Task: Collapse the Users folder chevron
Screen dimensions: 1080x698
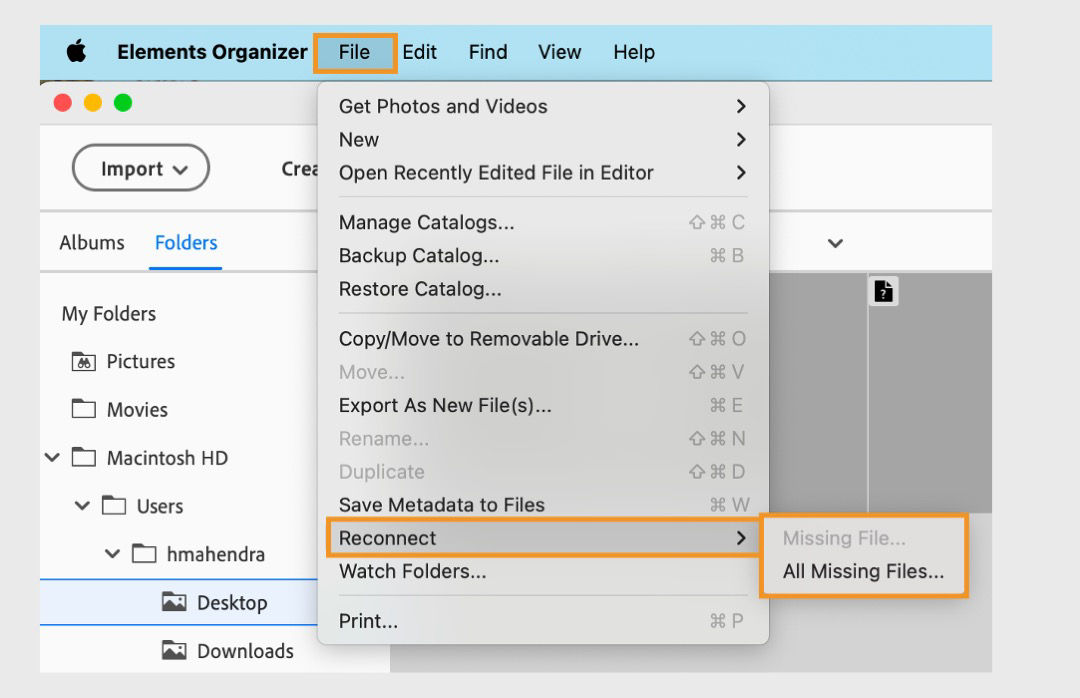Action: pos(82,506)
